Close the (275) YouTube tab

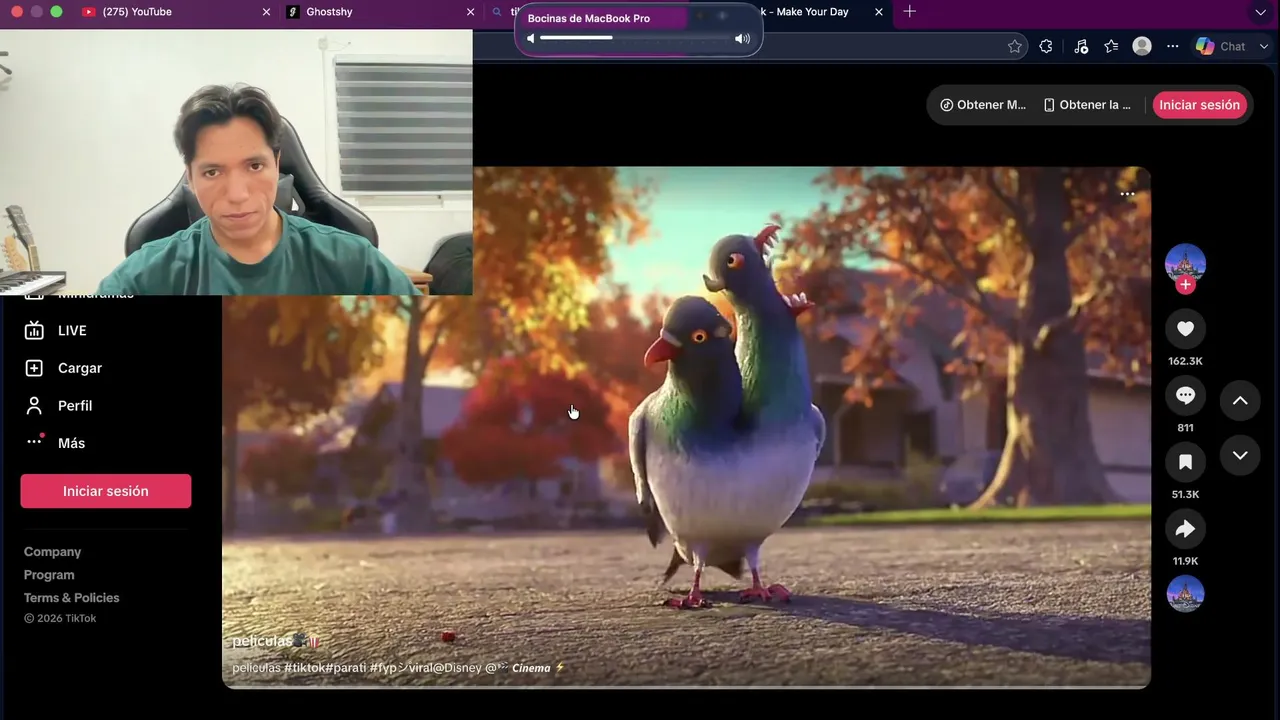pyautogui.click(x=266, y=12)
